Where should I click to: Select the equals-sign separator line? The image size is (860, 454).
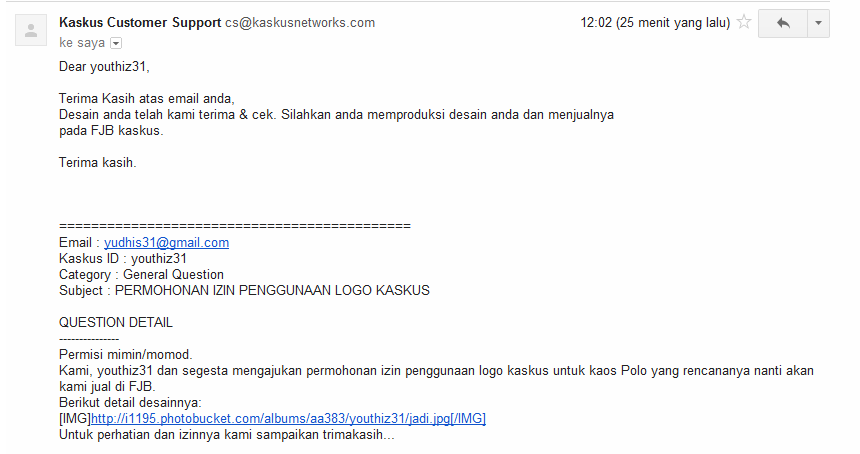point(235,226)
